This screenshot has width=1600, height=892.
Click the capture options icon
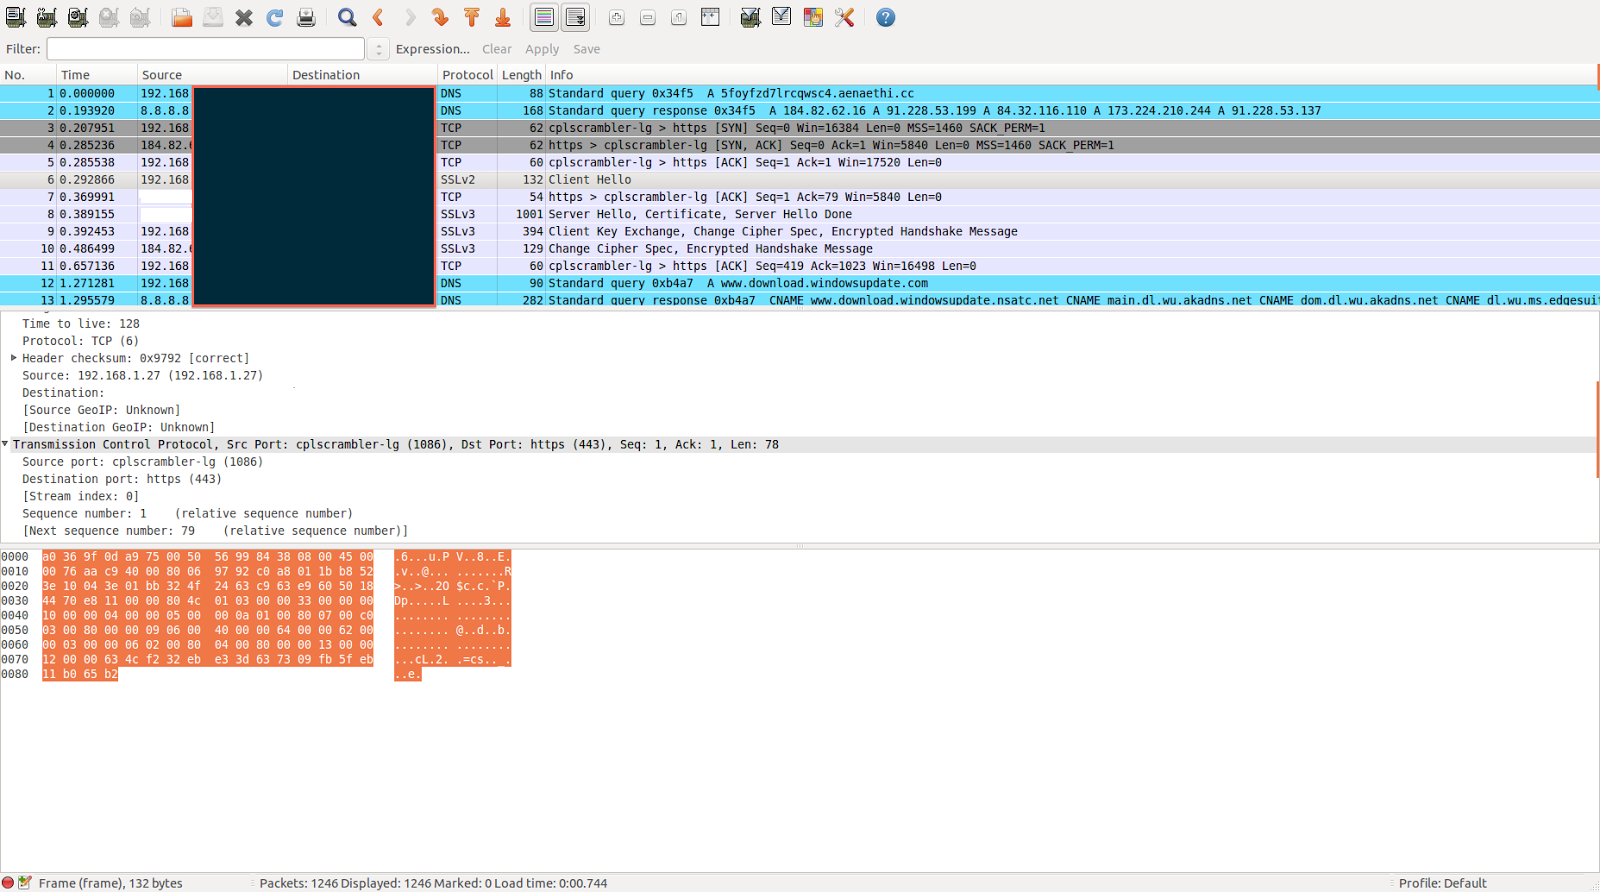[x=47, y=17]
